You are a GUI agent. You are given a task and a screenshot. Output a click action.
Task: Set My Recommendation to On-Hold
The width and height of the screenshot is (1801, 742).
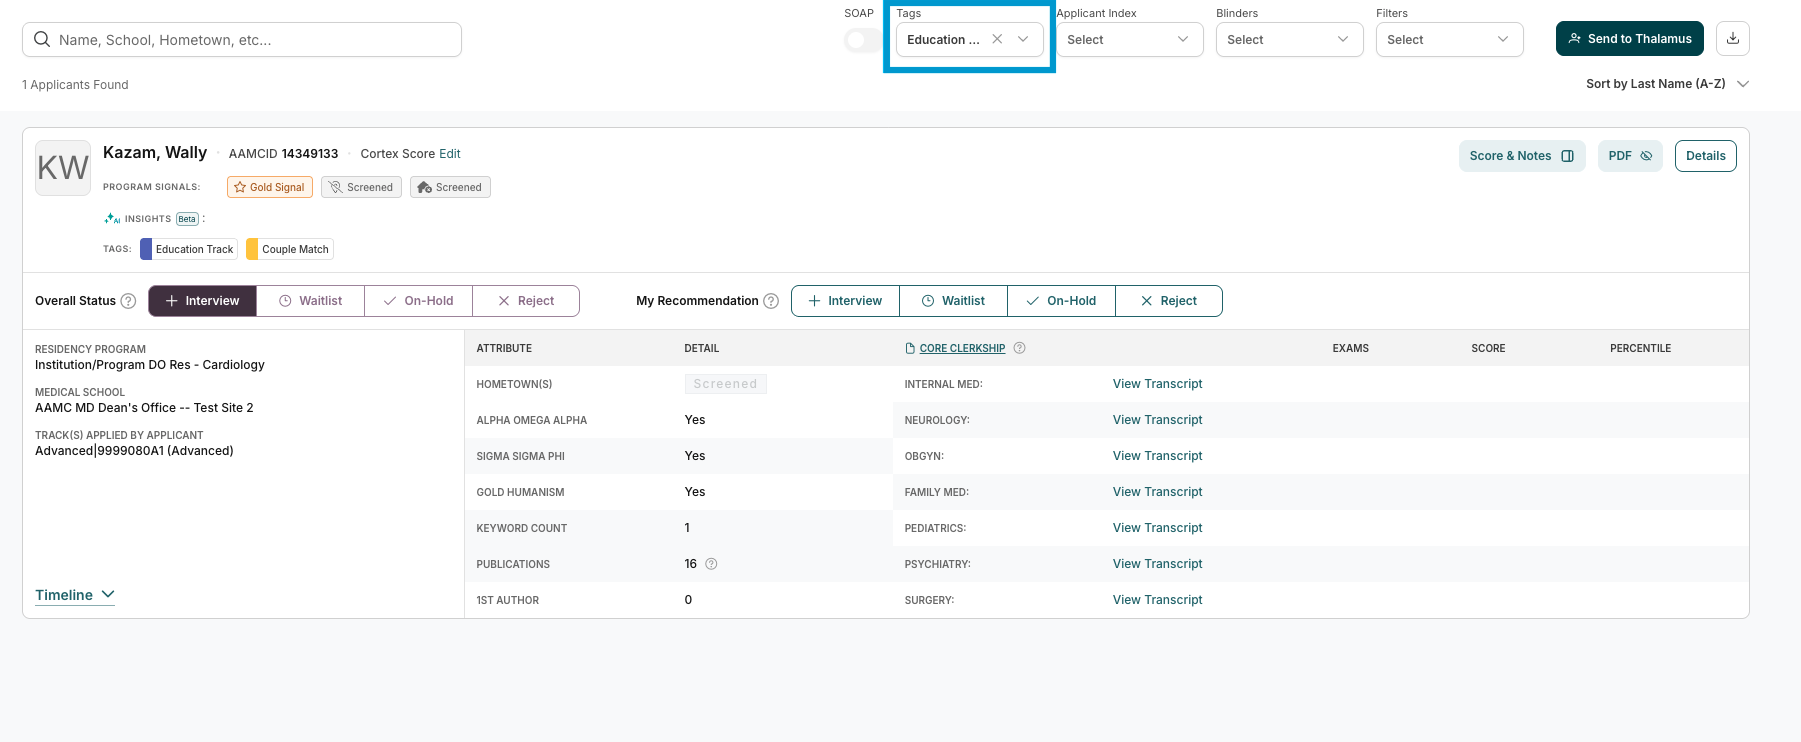coord(1061,301)
